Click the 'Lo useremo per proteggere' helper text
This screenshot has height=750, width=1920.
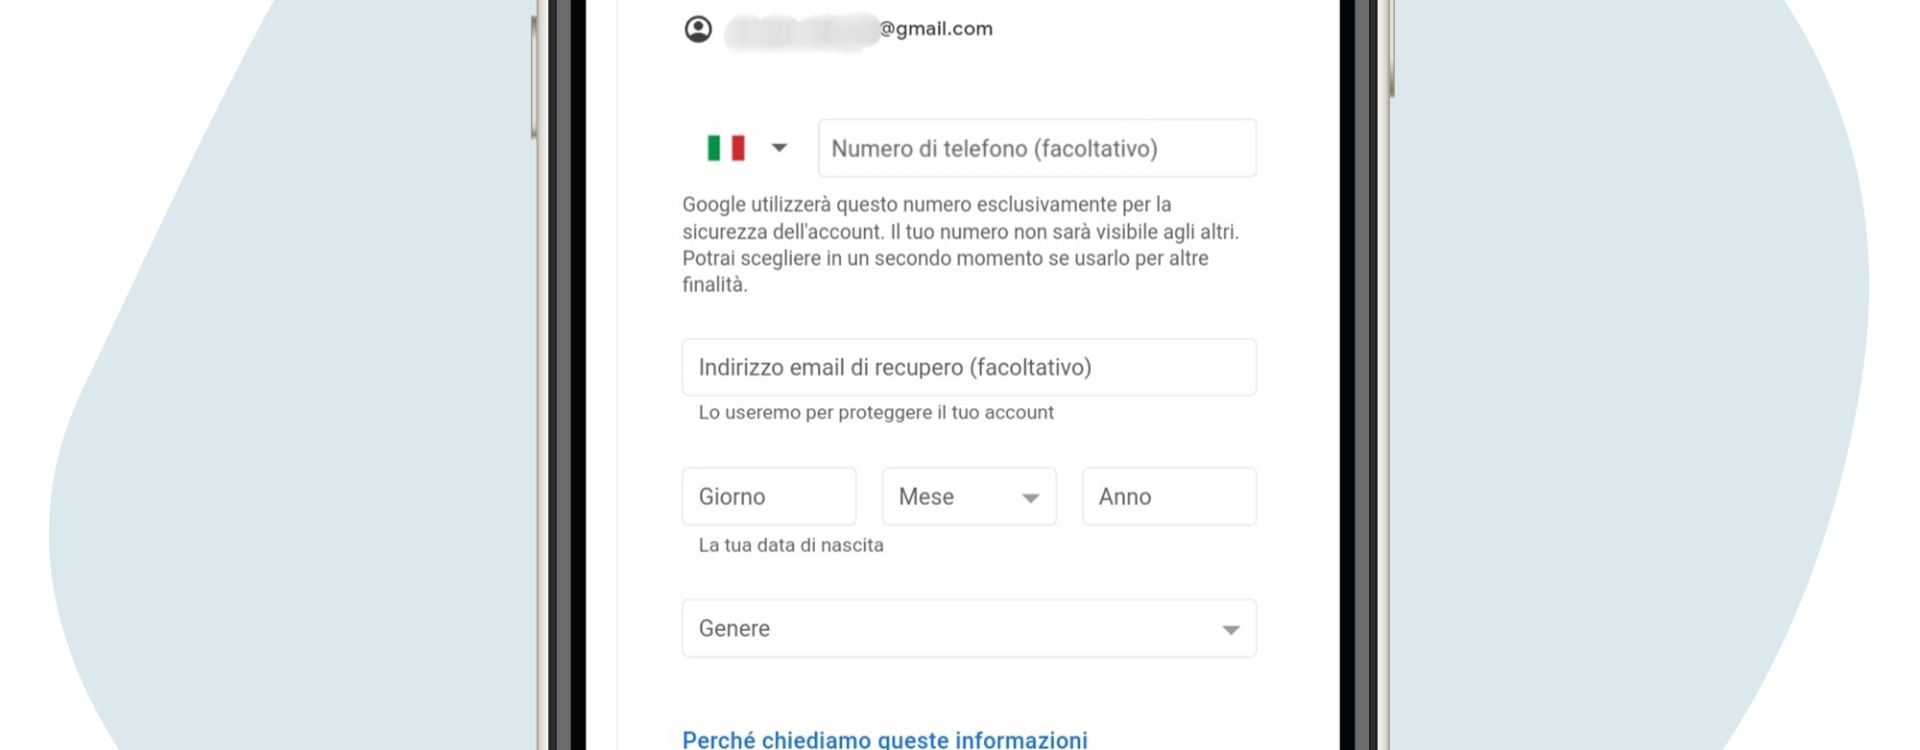coord(876,412)
